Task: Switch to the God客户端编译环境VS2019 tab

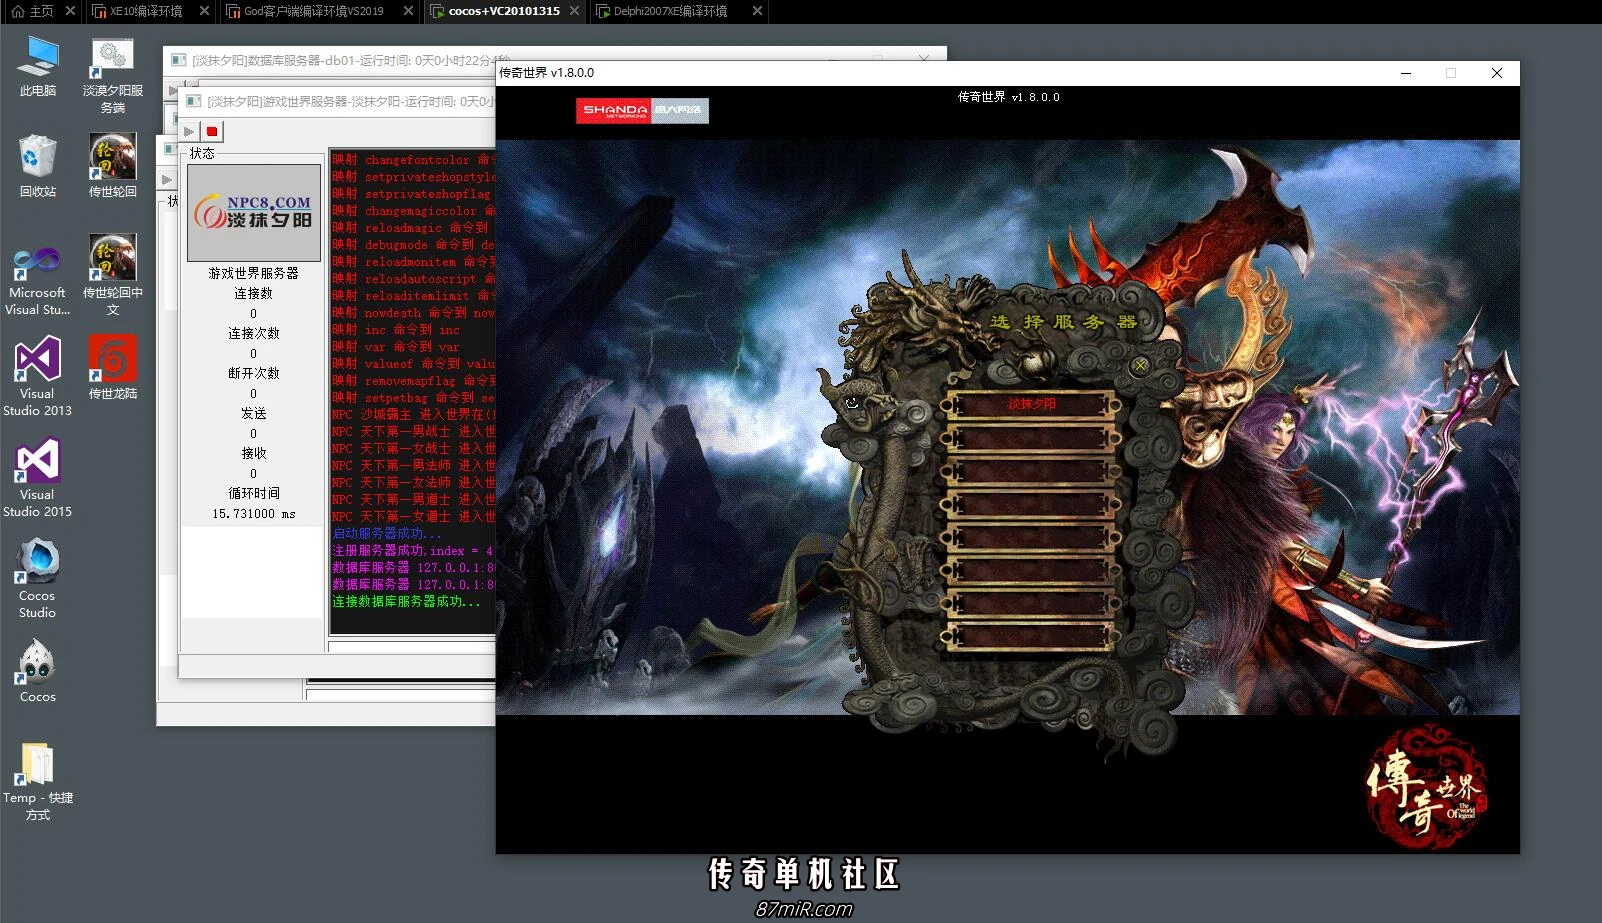Action: point(313,11)
